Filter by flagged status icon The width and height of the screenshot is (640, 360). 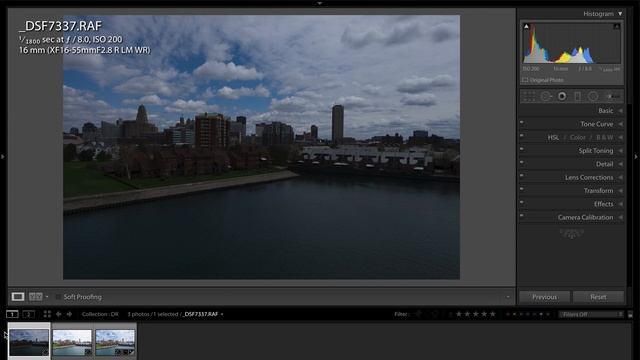(x=418, y=314)
